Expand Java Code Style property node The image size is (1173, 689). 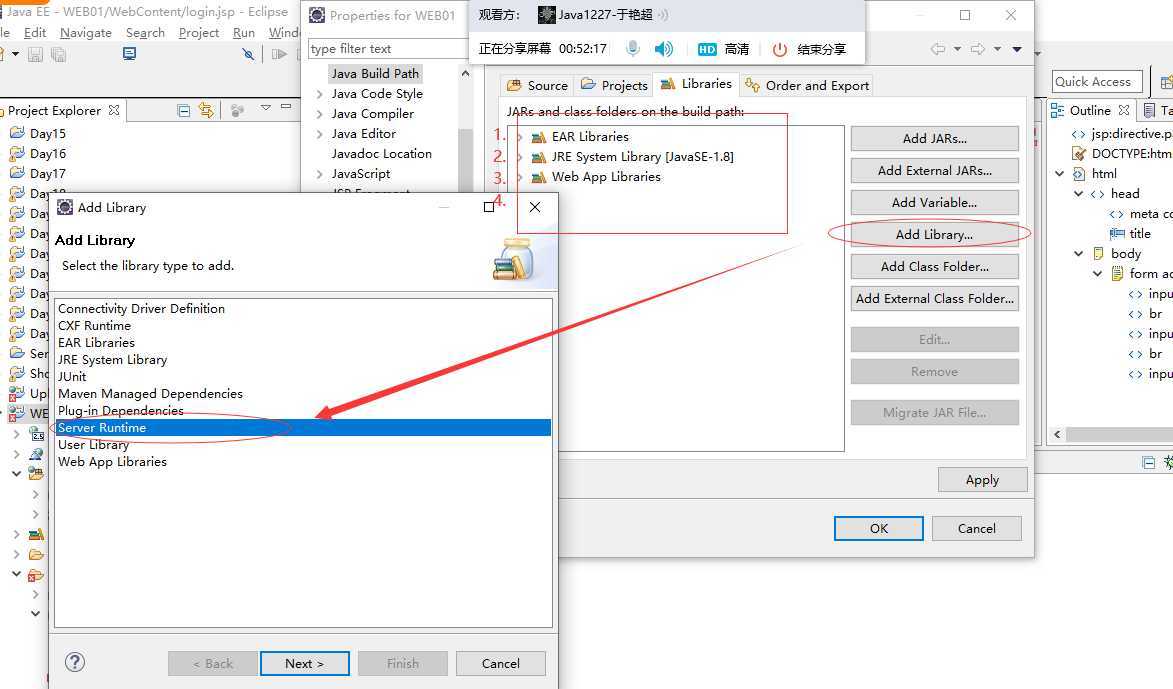click(x=320, y=94)
